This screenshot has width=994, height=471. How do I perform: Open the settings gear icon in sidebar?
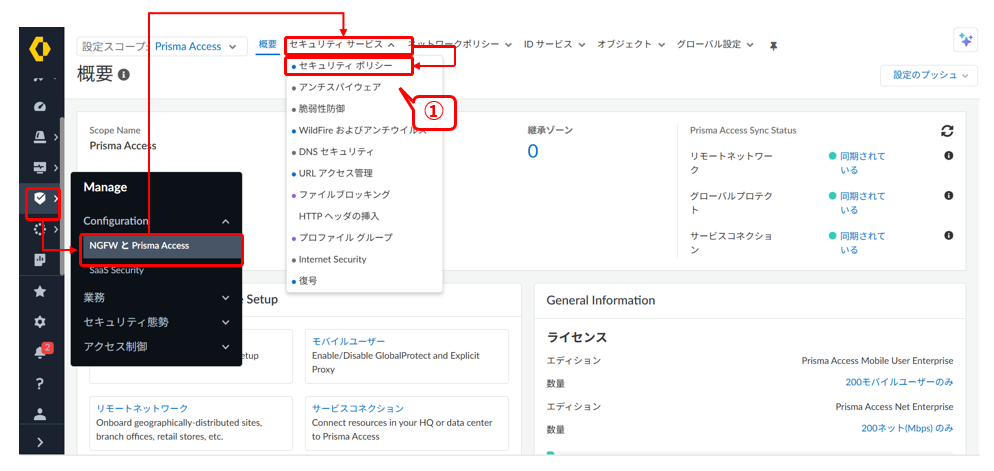40,322
